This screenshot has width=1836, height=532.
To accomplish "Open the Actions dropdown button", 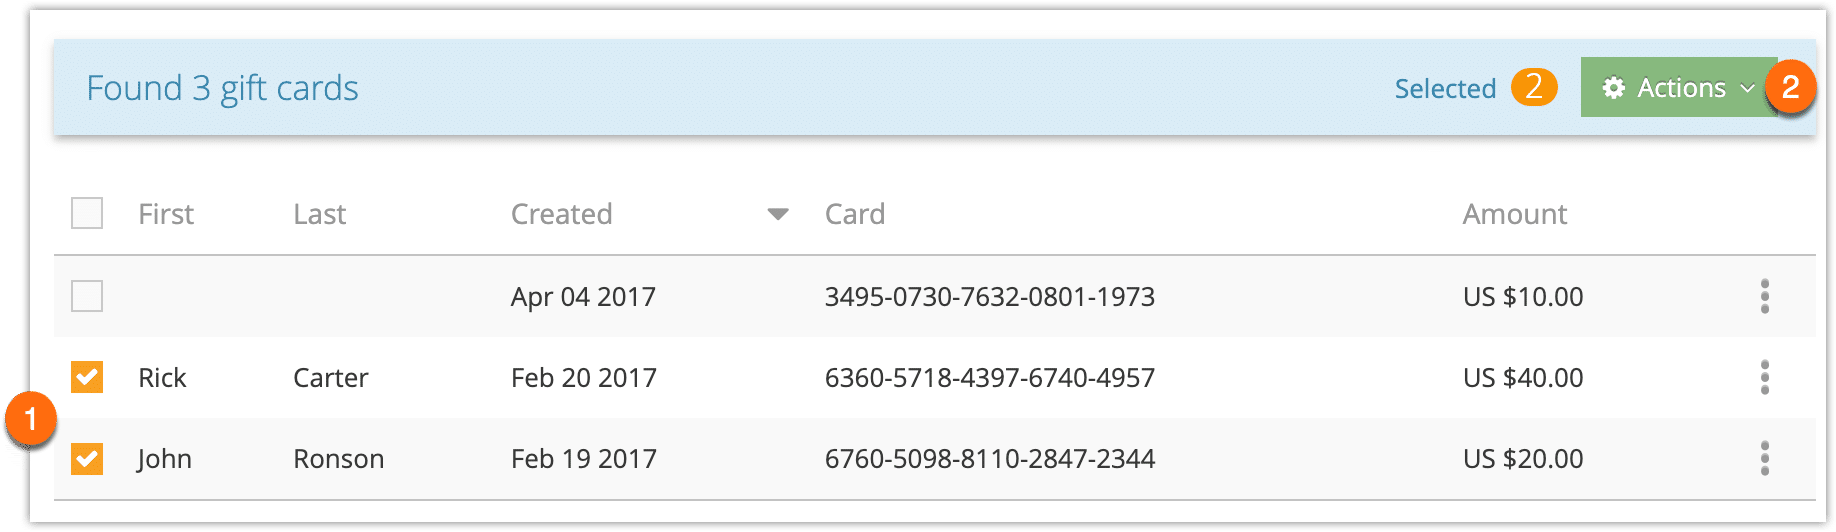I will (x=1679, y=88).
